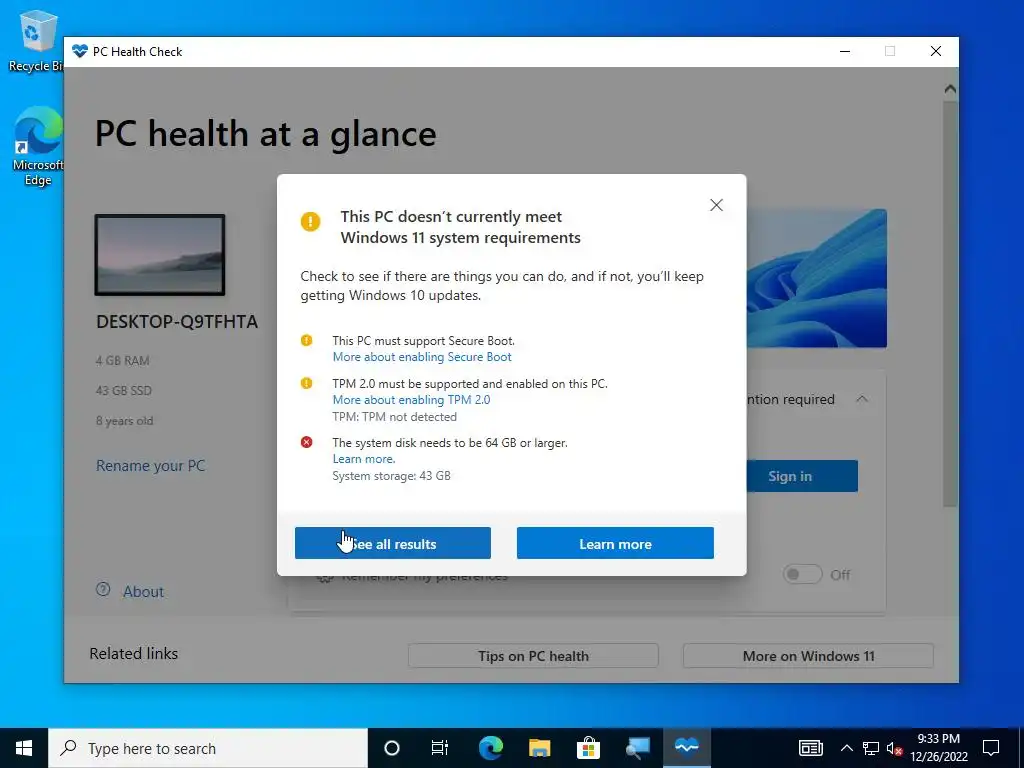Click the TPM 2.0 warning icon
The width and height of the screenshot is (1024, 768).
(306, 383)
